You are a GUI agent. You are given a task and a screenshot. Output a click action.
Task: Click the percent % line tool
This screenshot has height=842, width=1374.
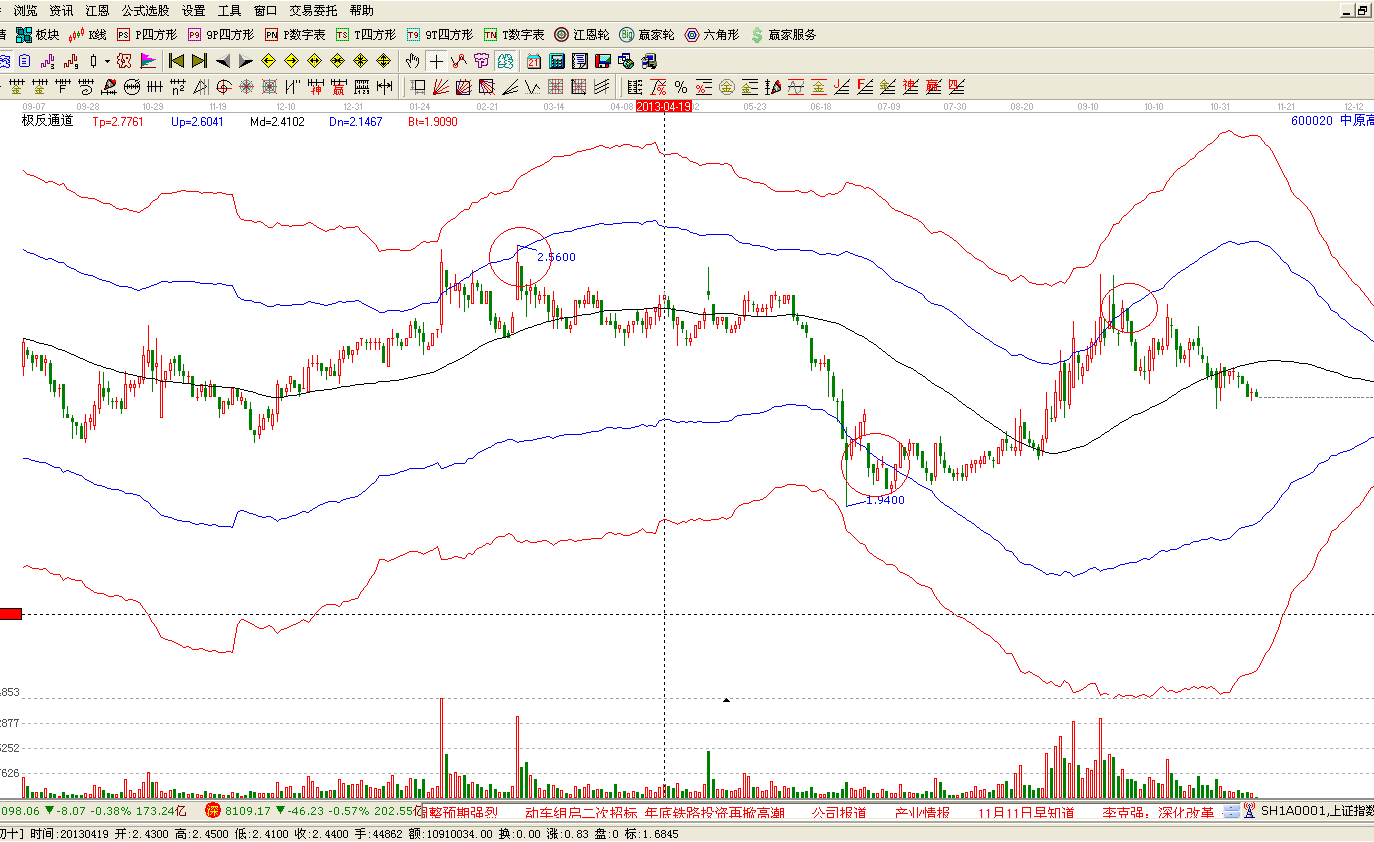tap(680, 86)
